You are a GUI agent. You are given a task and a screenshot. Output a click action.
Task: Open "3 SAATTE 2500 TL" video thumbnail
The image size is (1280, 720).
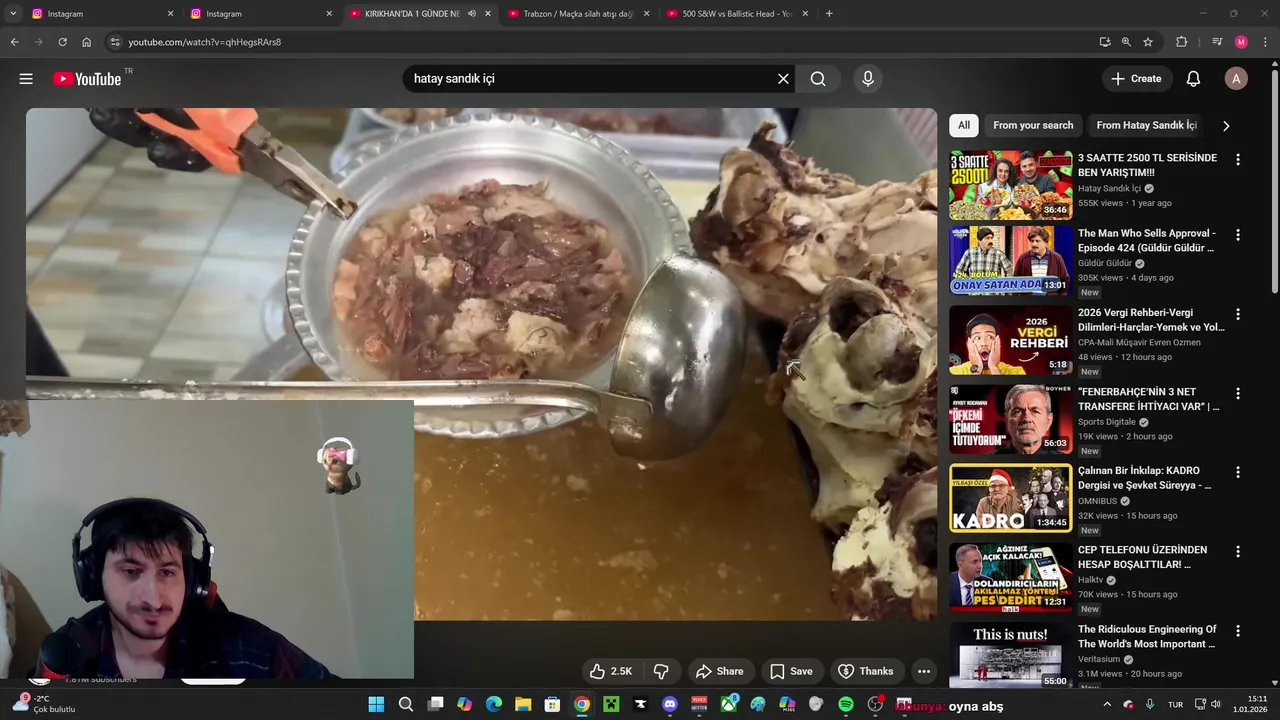point(1010,185)
